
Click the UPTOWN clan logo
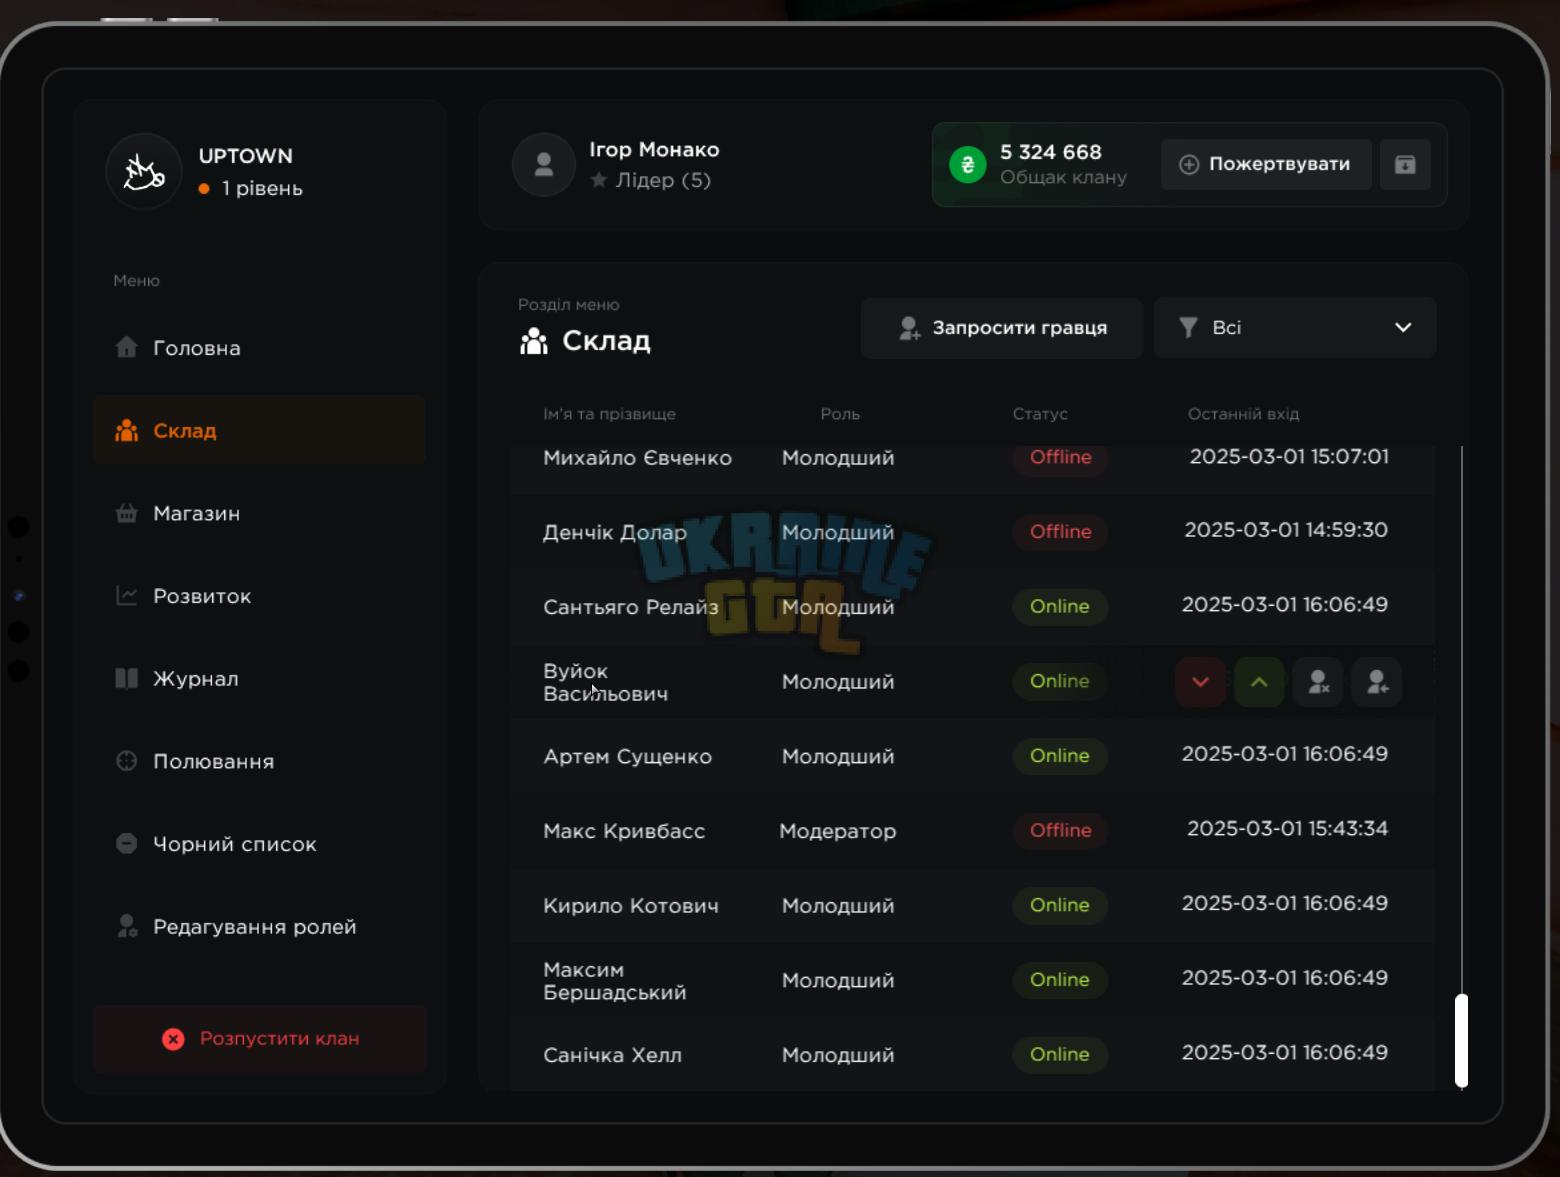click(144, 172)
